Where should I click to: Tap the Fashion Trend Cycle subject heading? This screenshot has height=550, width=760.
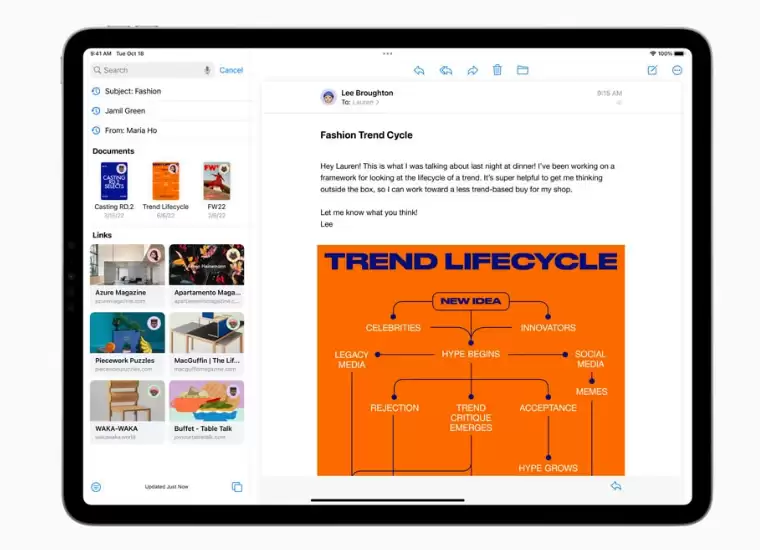coord(366,135)
